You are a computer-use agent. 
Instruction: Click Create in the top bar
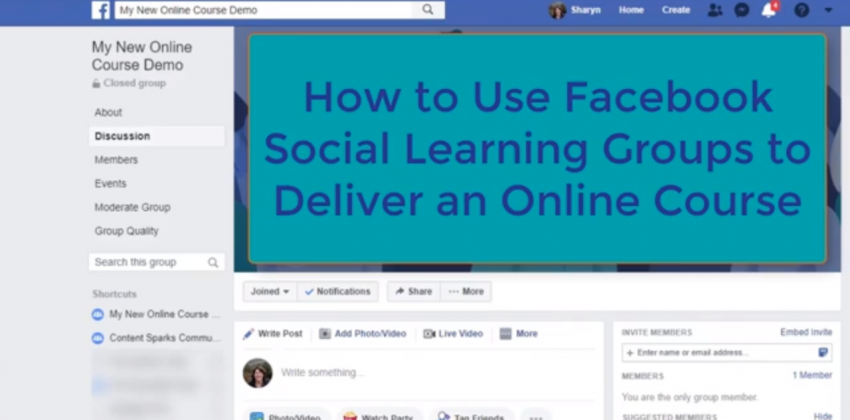[675, 10]
